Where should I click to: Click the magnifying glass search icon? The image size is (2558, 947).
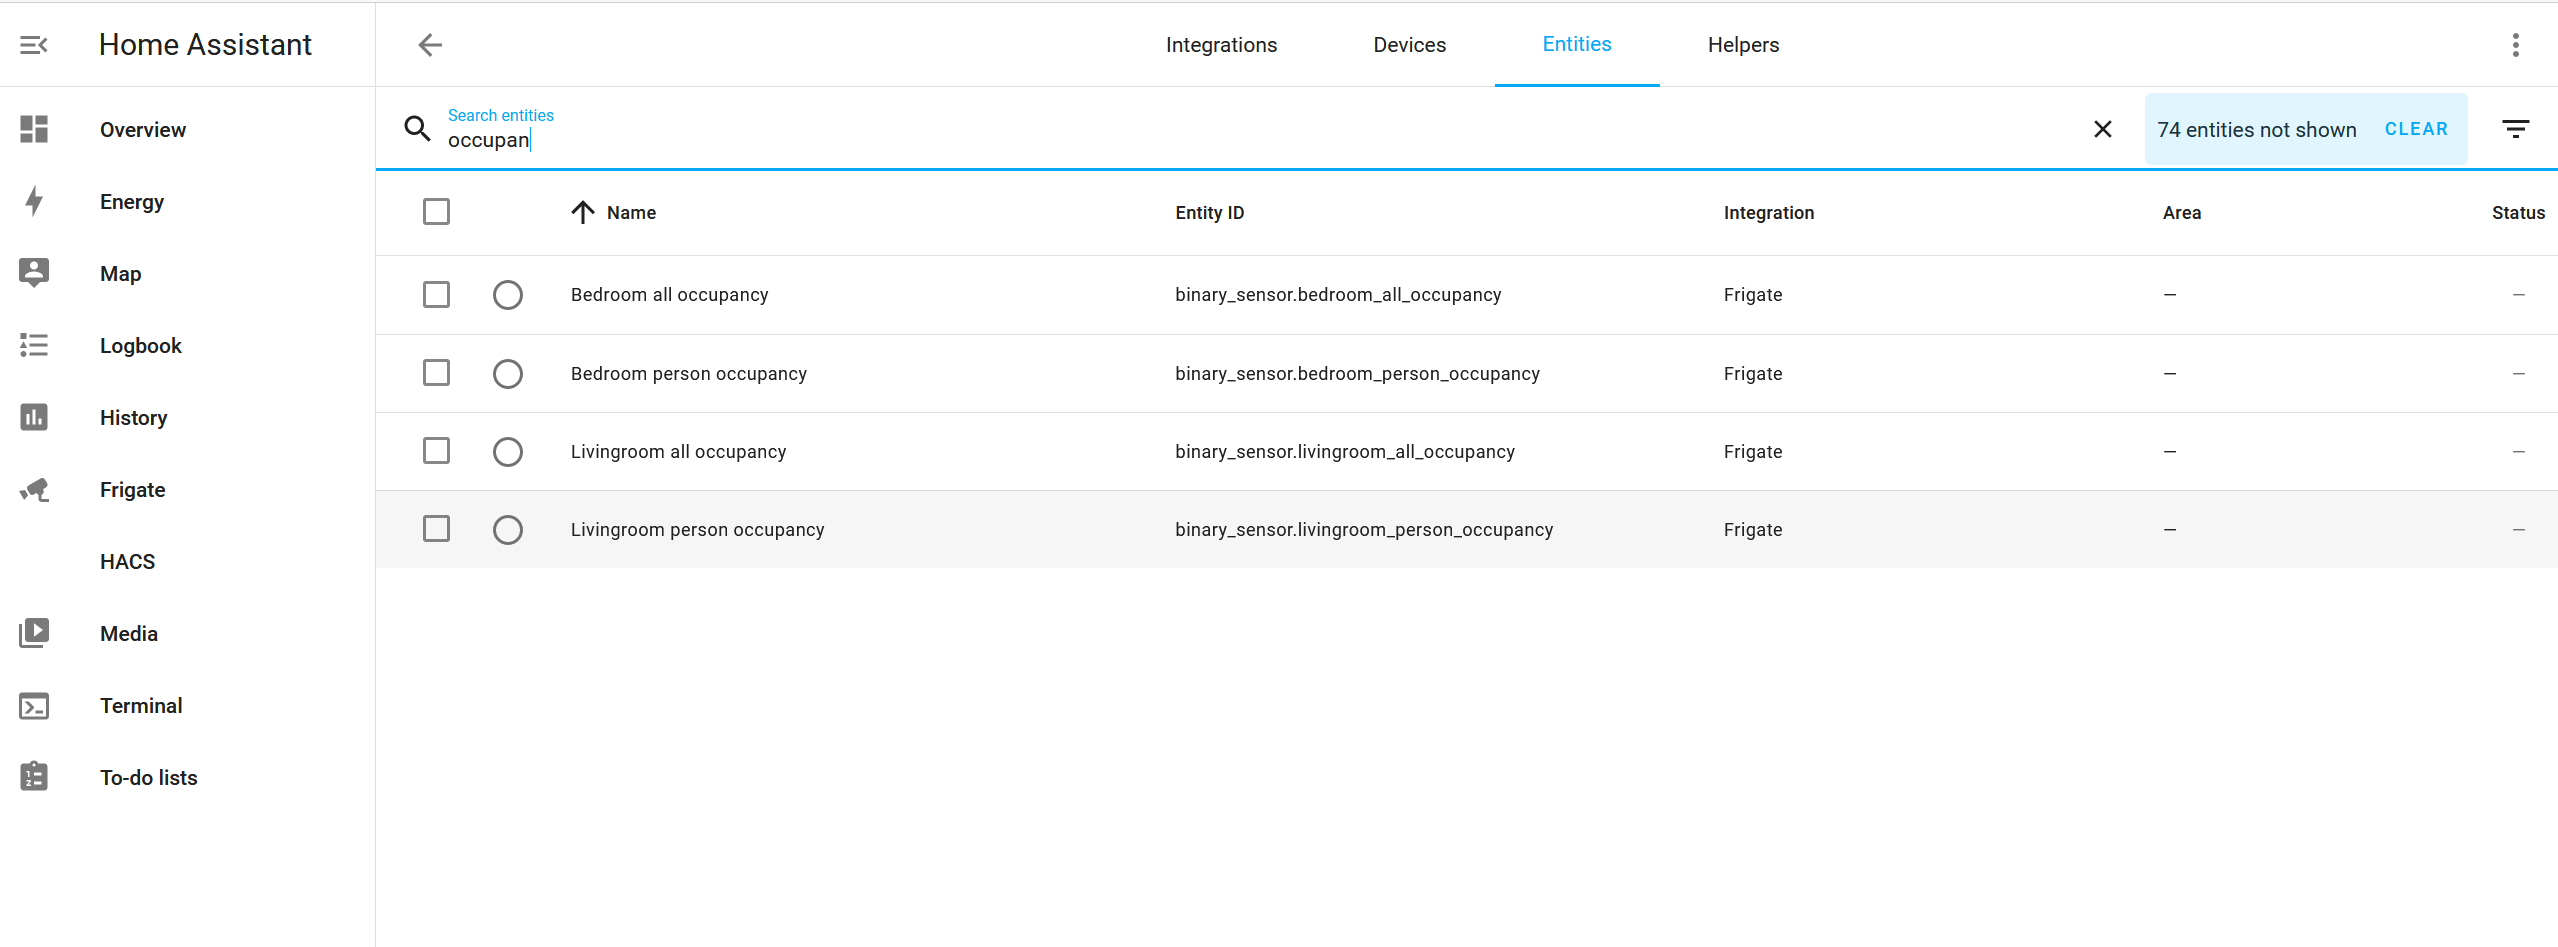tap(417, 128)
